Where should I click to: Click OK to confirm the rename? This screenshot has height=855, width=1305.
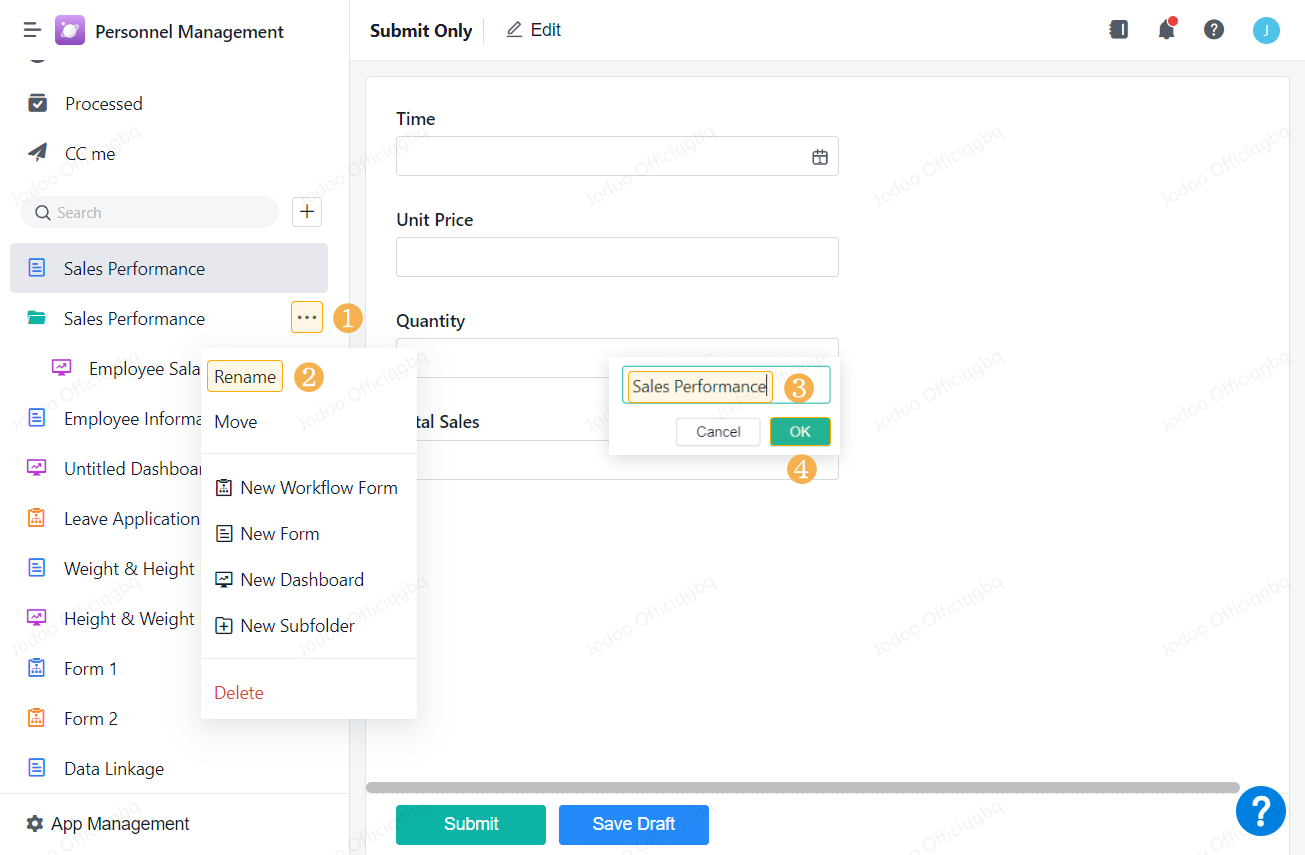point(800,431)
